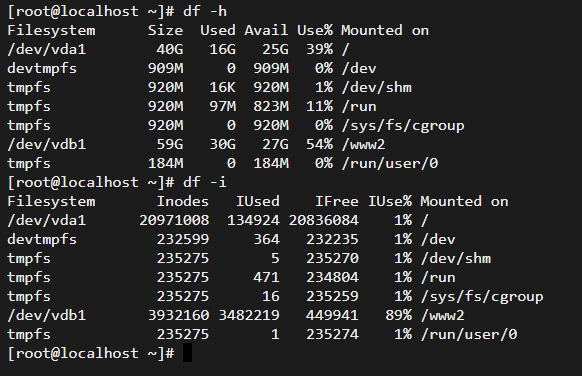Viewport: 582px width, 376px height.
Task: Click the /sys/fs/cgroup mount in df -h output
Action: 403,126
